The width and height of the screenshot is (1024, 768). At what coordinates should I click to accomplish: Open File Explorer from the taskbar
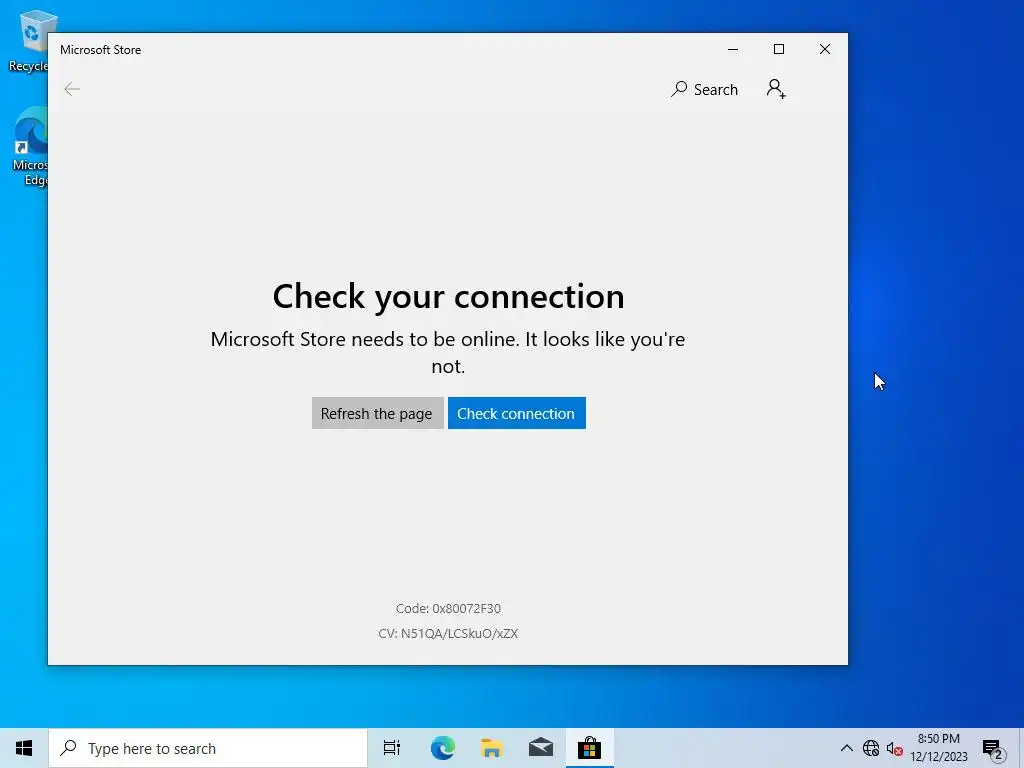coord(491,748)
